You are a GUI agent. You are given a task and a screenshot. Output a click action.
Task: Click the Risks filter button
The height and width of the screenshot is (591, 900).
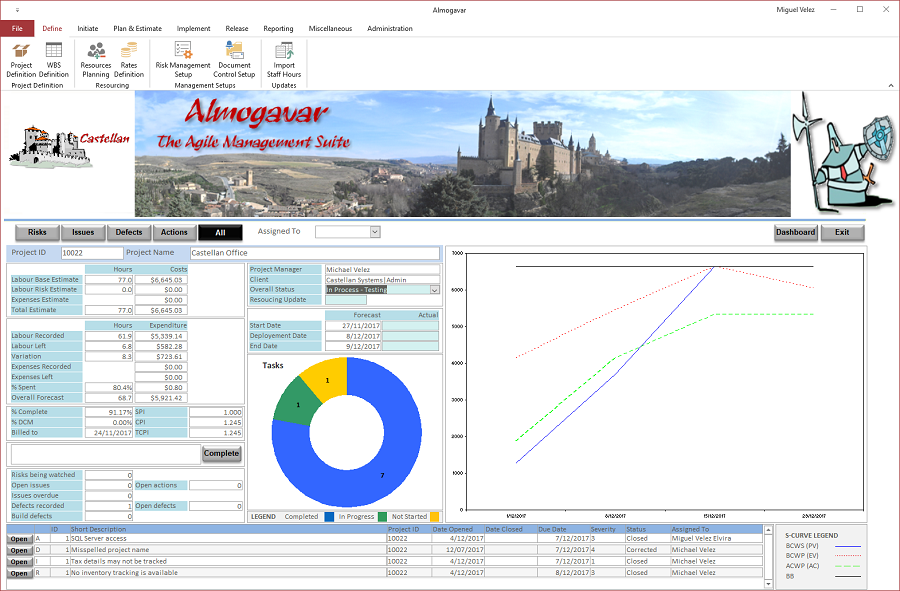coord(37,232)
